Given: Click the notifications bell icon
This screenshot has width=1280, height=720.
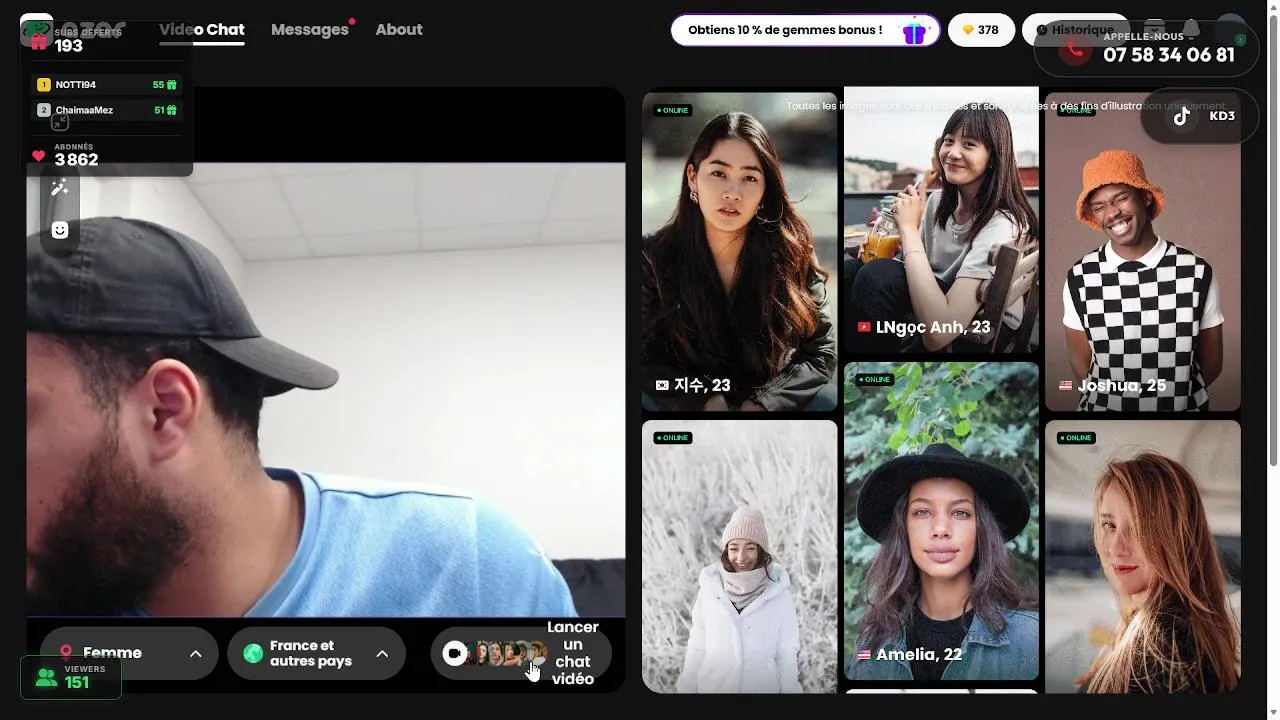Looking at the screenshot, I should [1191, 29].
